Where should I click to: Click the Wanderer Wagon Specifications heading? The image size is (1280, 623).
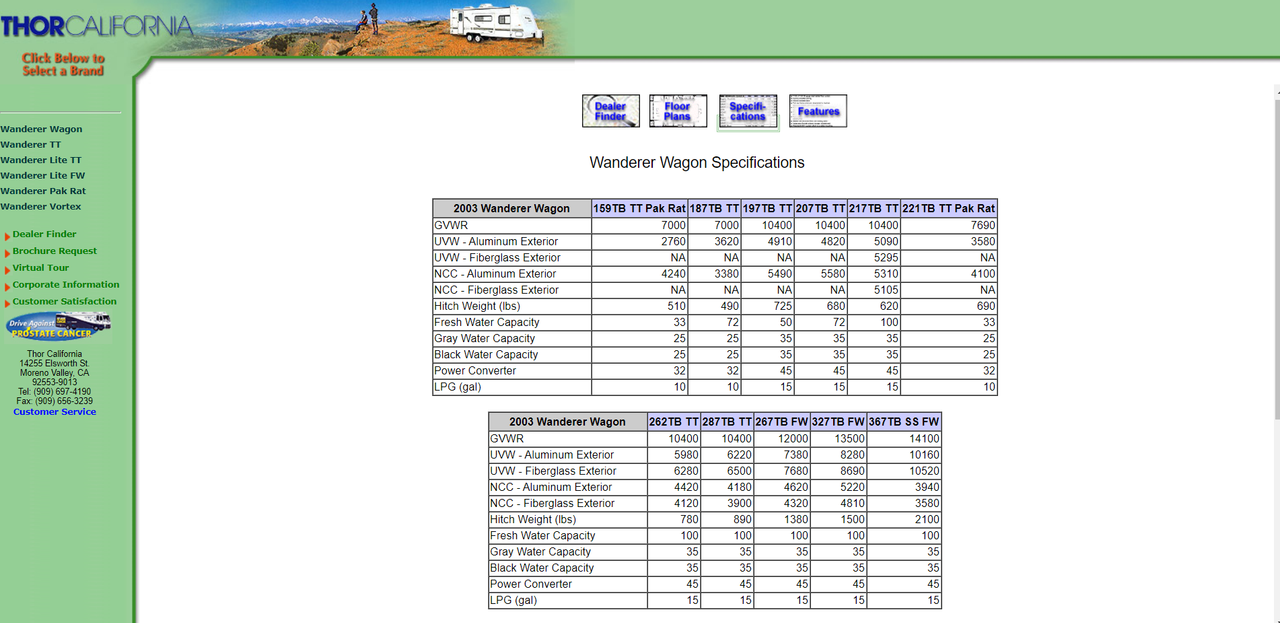pos(697,162)
